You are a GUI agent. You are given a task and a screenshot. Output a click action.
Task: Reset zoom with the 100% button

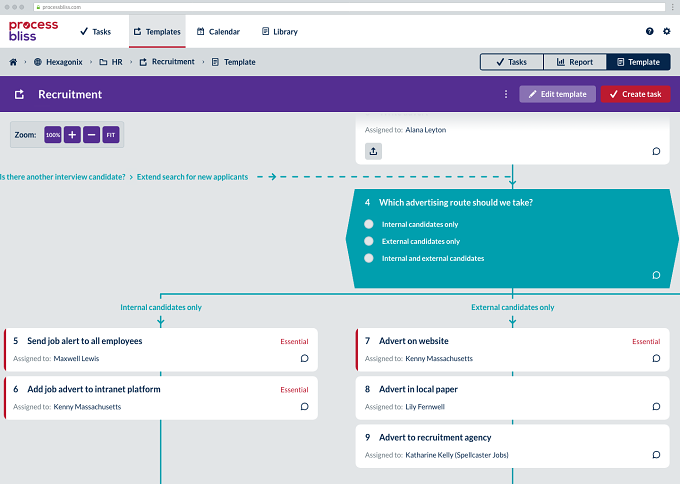pos(53,135)
